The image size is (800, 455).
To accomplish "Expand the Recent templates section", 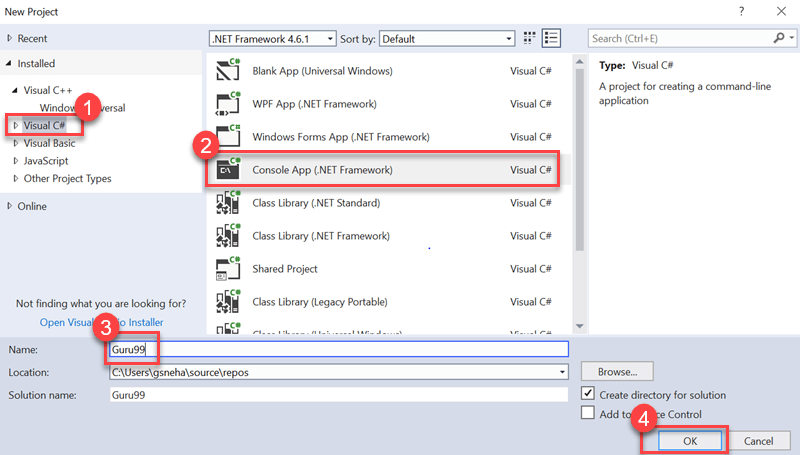I will [x=10, y=38].
